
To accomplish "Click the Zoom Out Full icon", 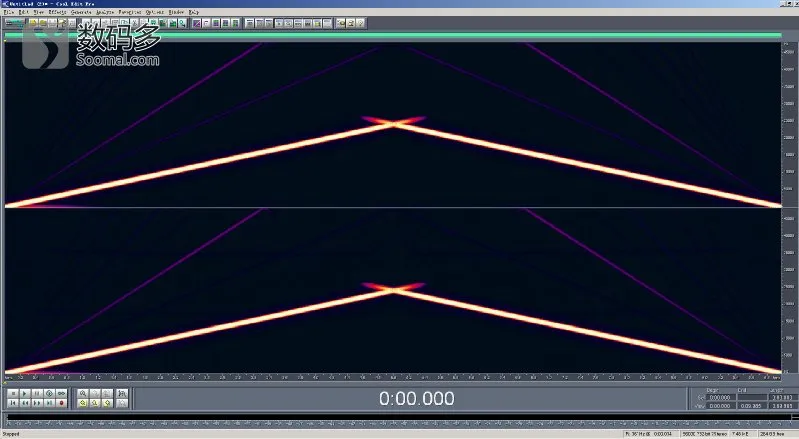I will click(x=108, y=394).
